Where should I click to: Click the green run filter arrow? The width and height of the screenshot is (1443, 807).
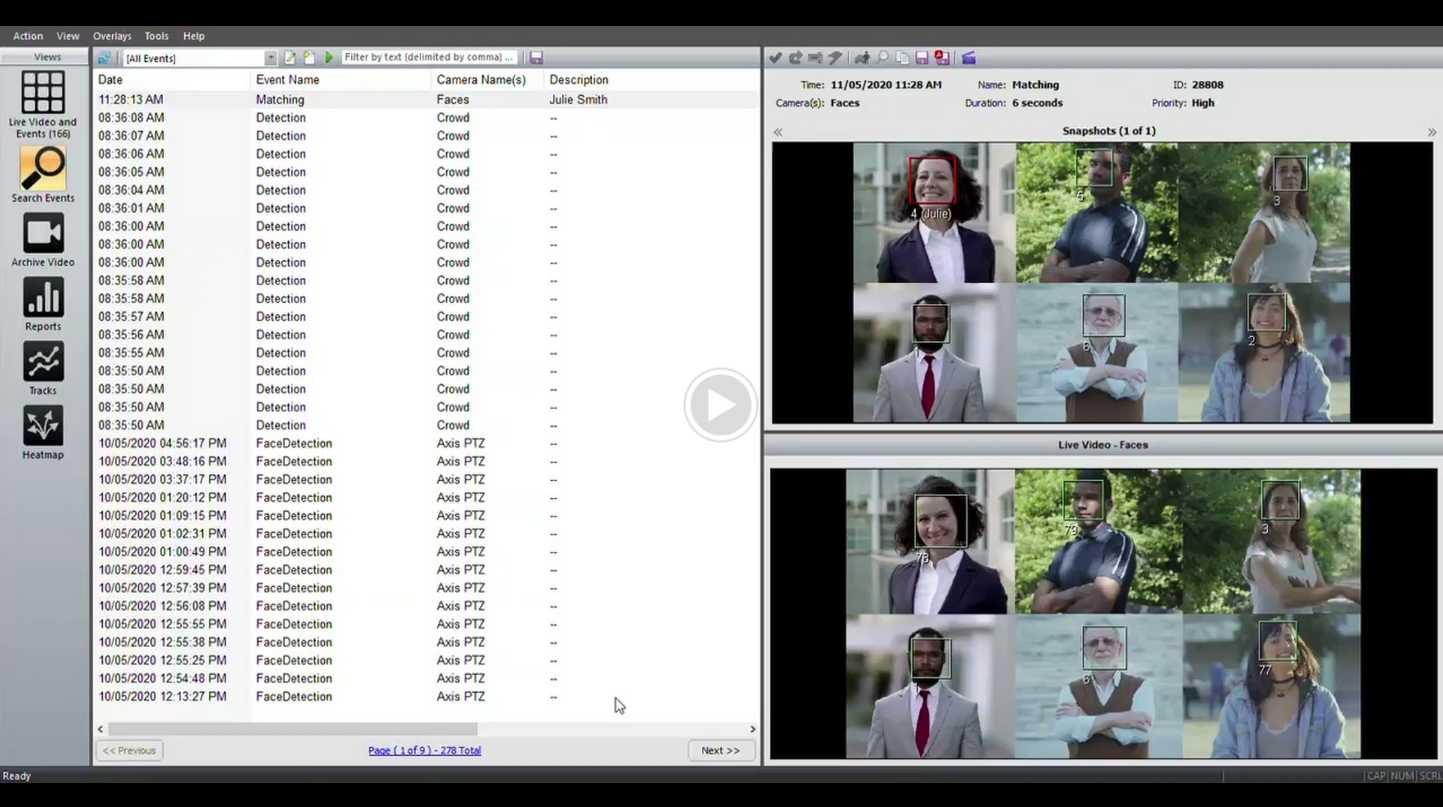point(329,58)
